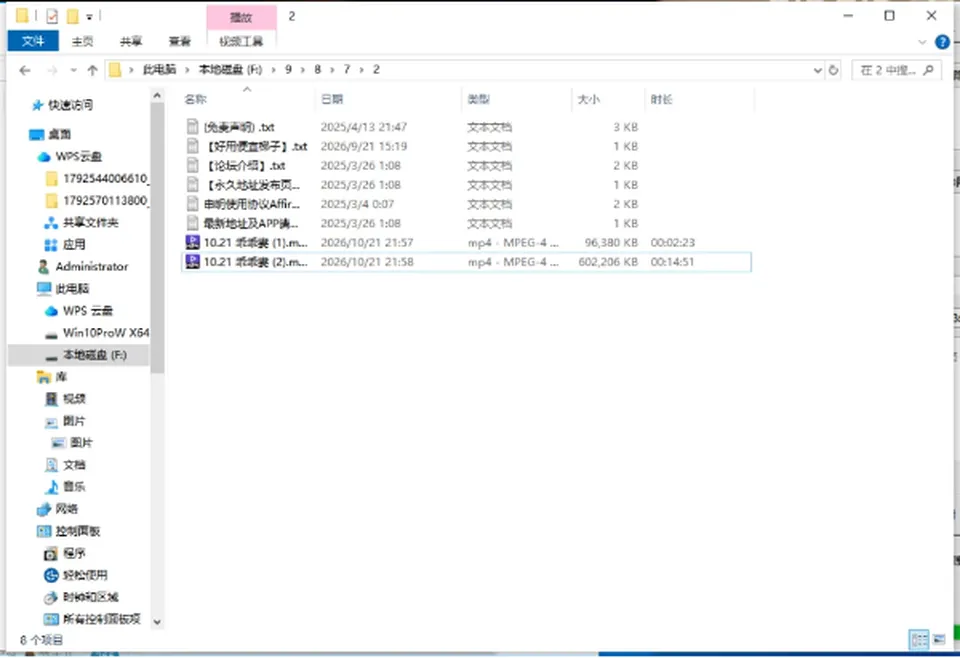Click the search box for folder 2
Image resolution: width=960 pixels, height=658 pixels.
[896, 70]
